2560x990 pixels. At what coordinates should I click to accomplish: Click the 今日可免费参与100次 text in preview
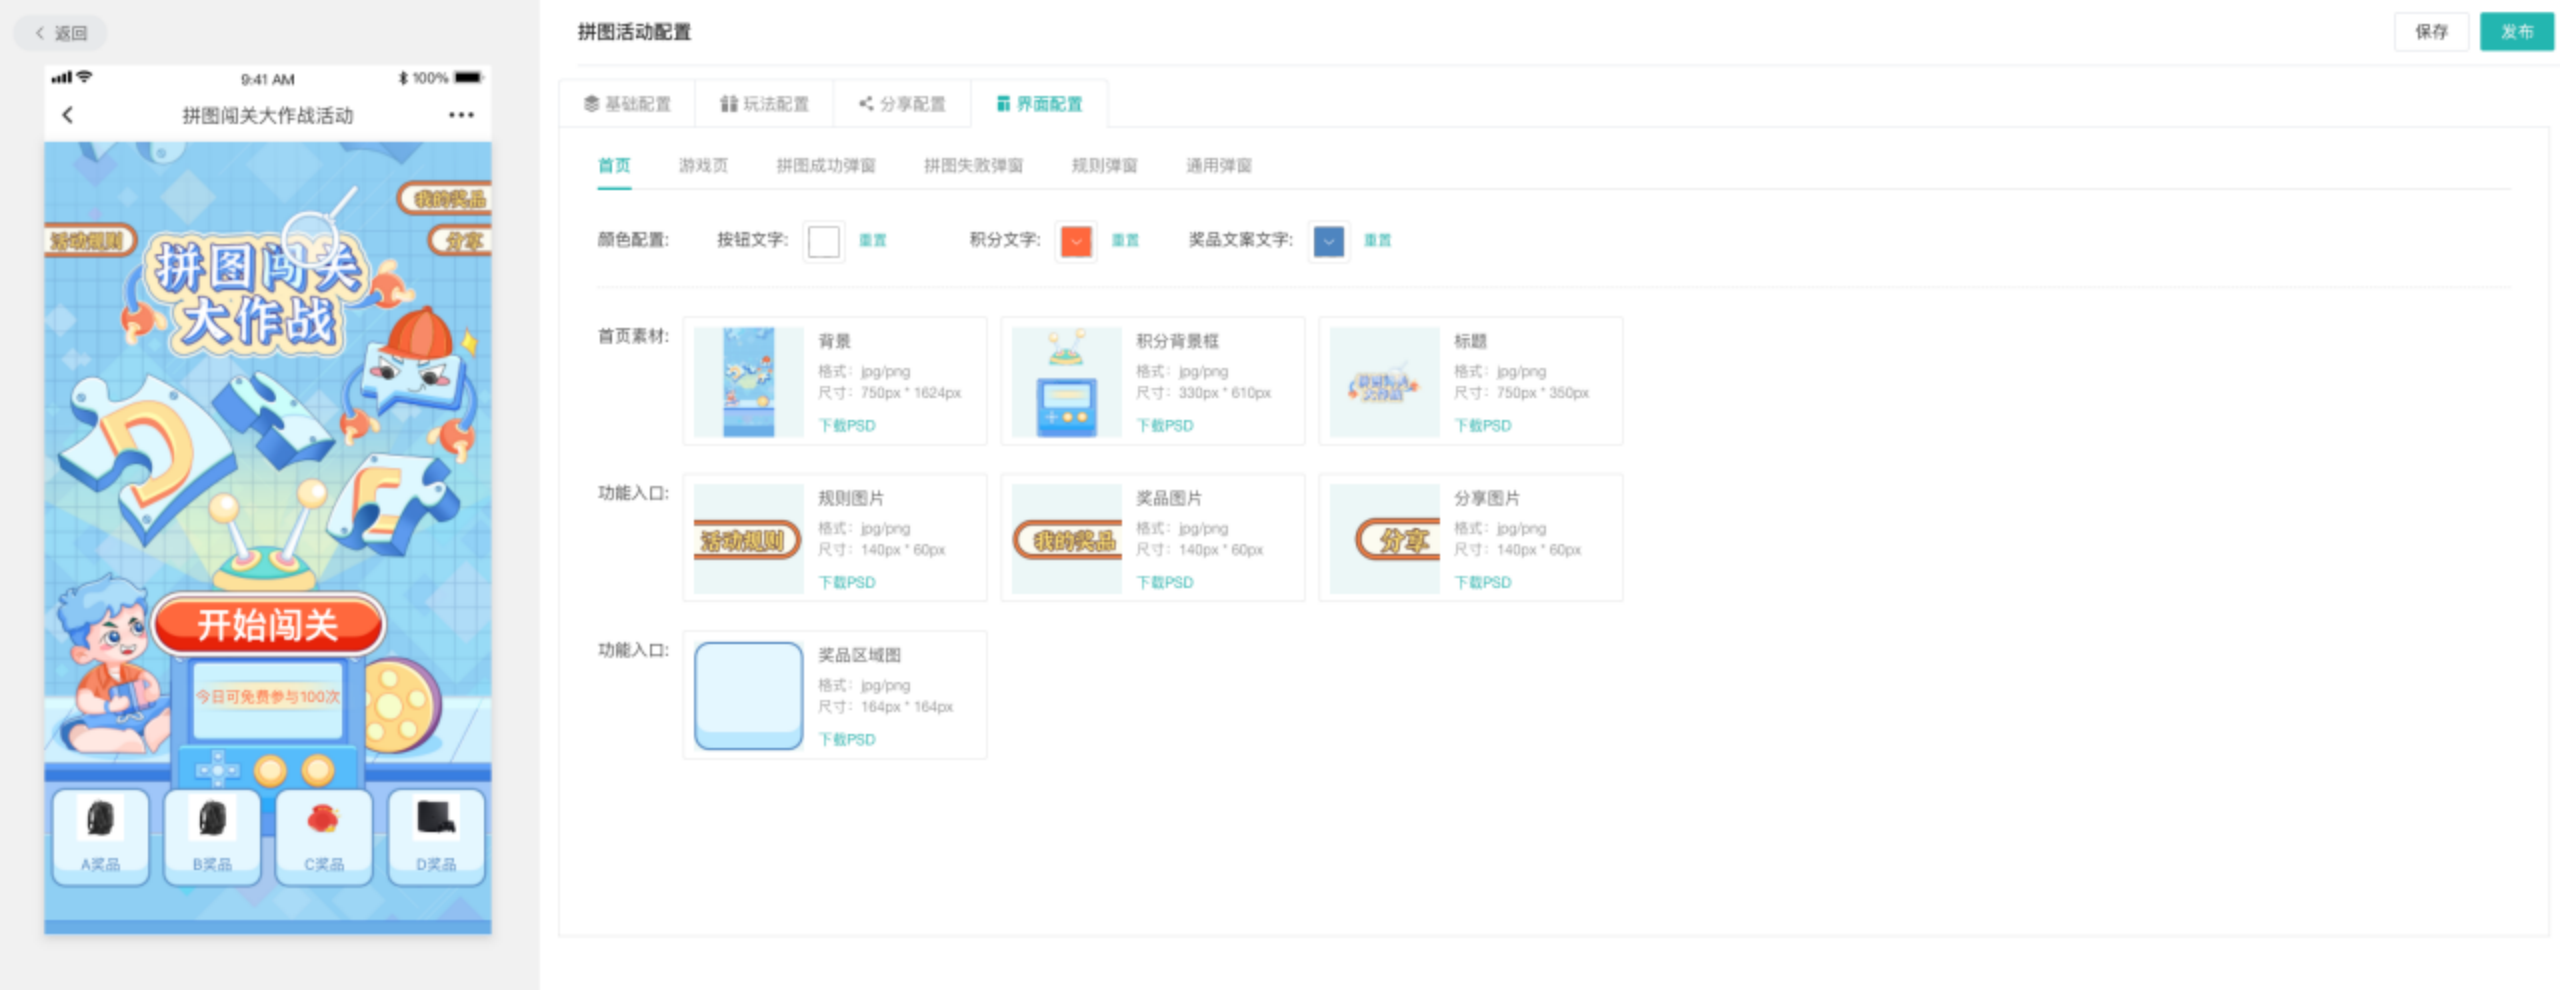tap(268, 697)
